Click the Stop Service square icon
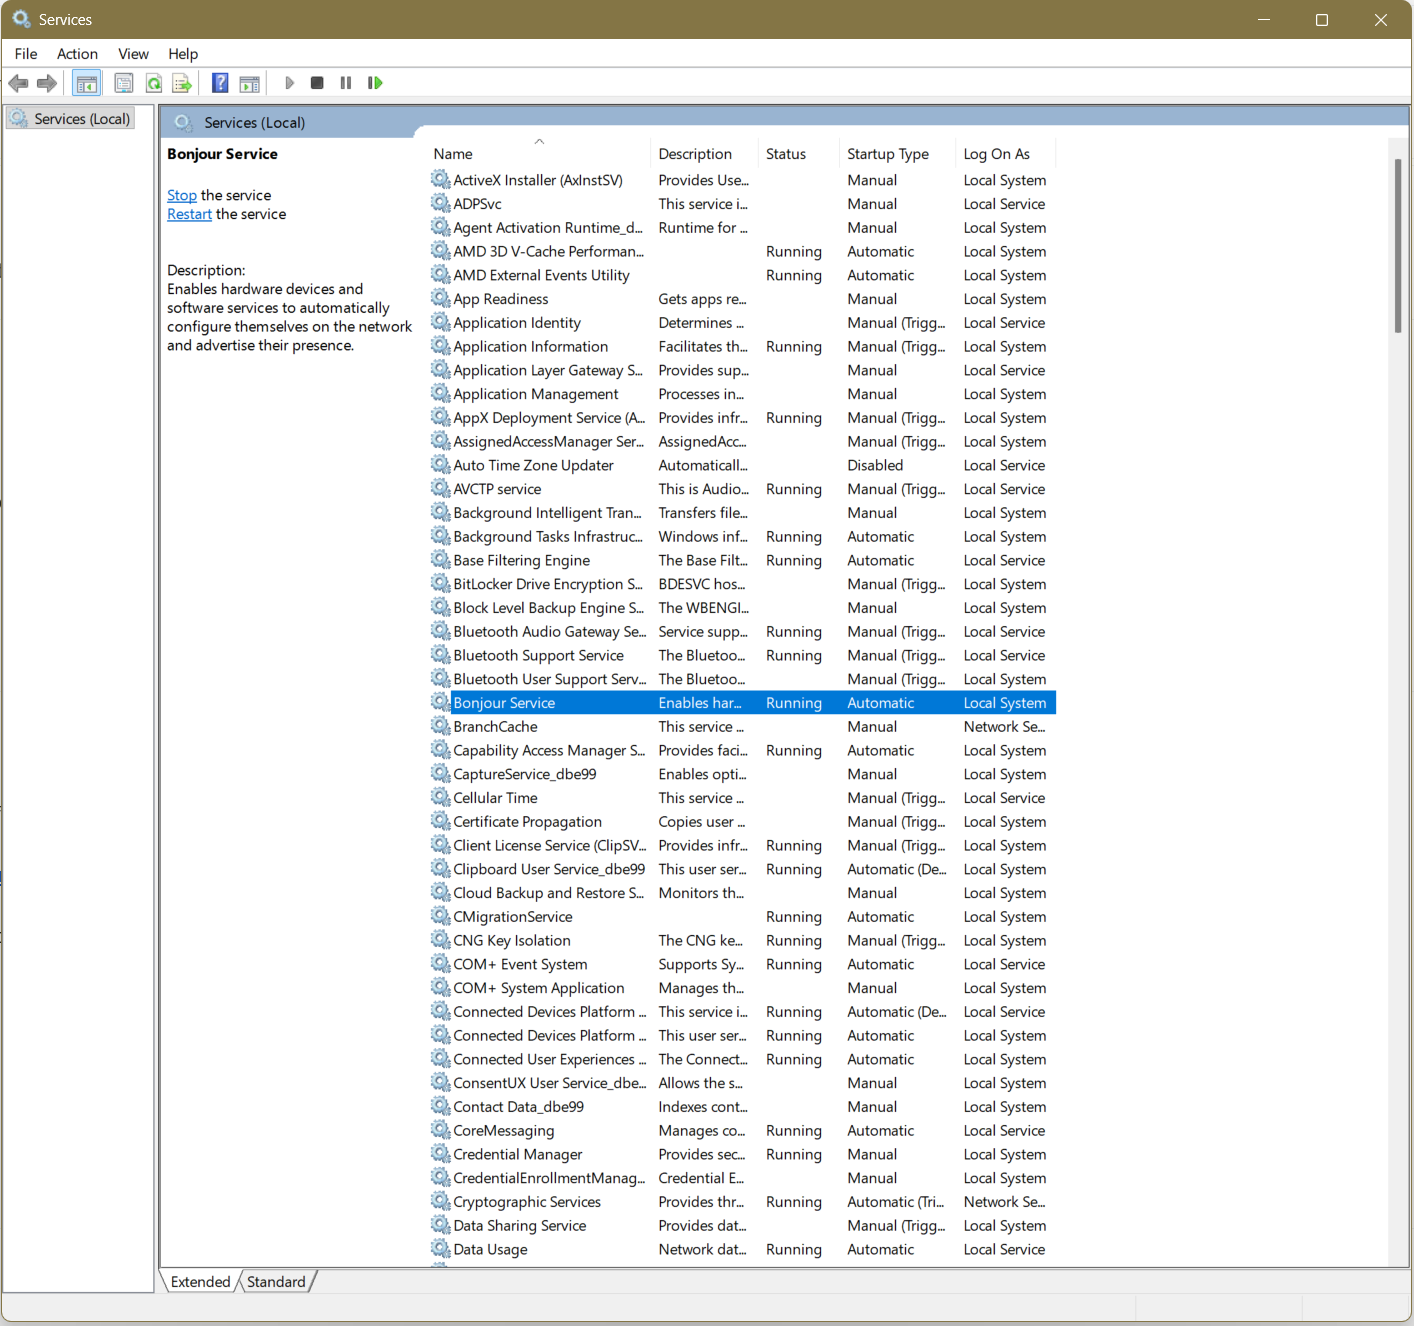 (317, 83)
